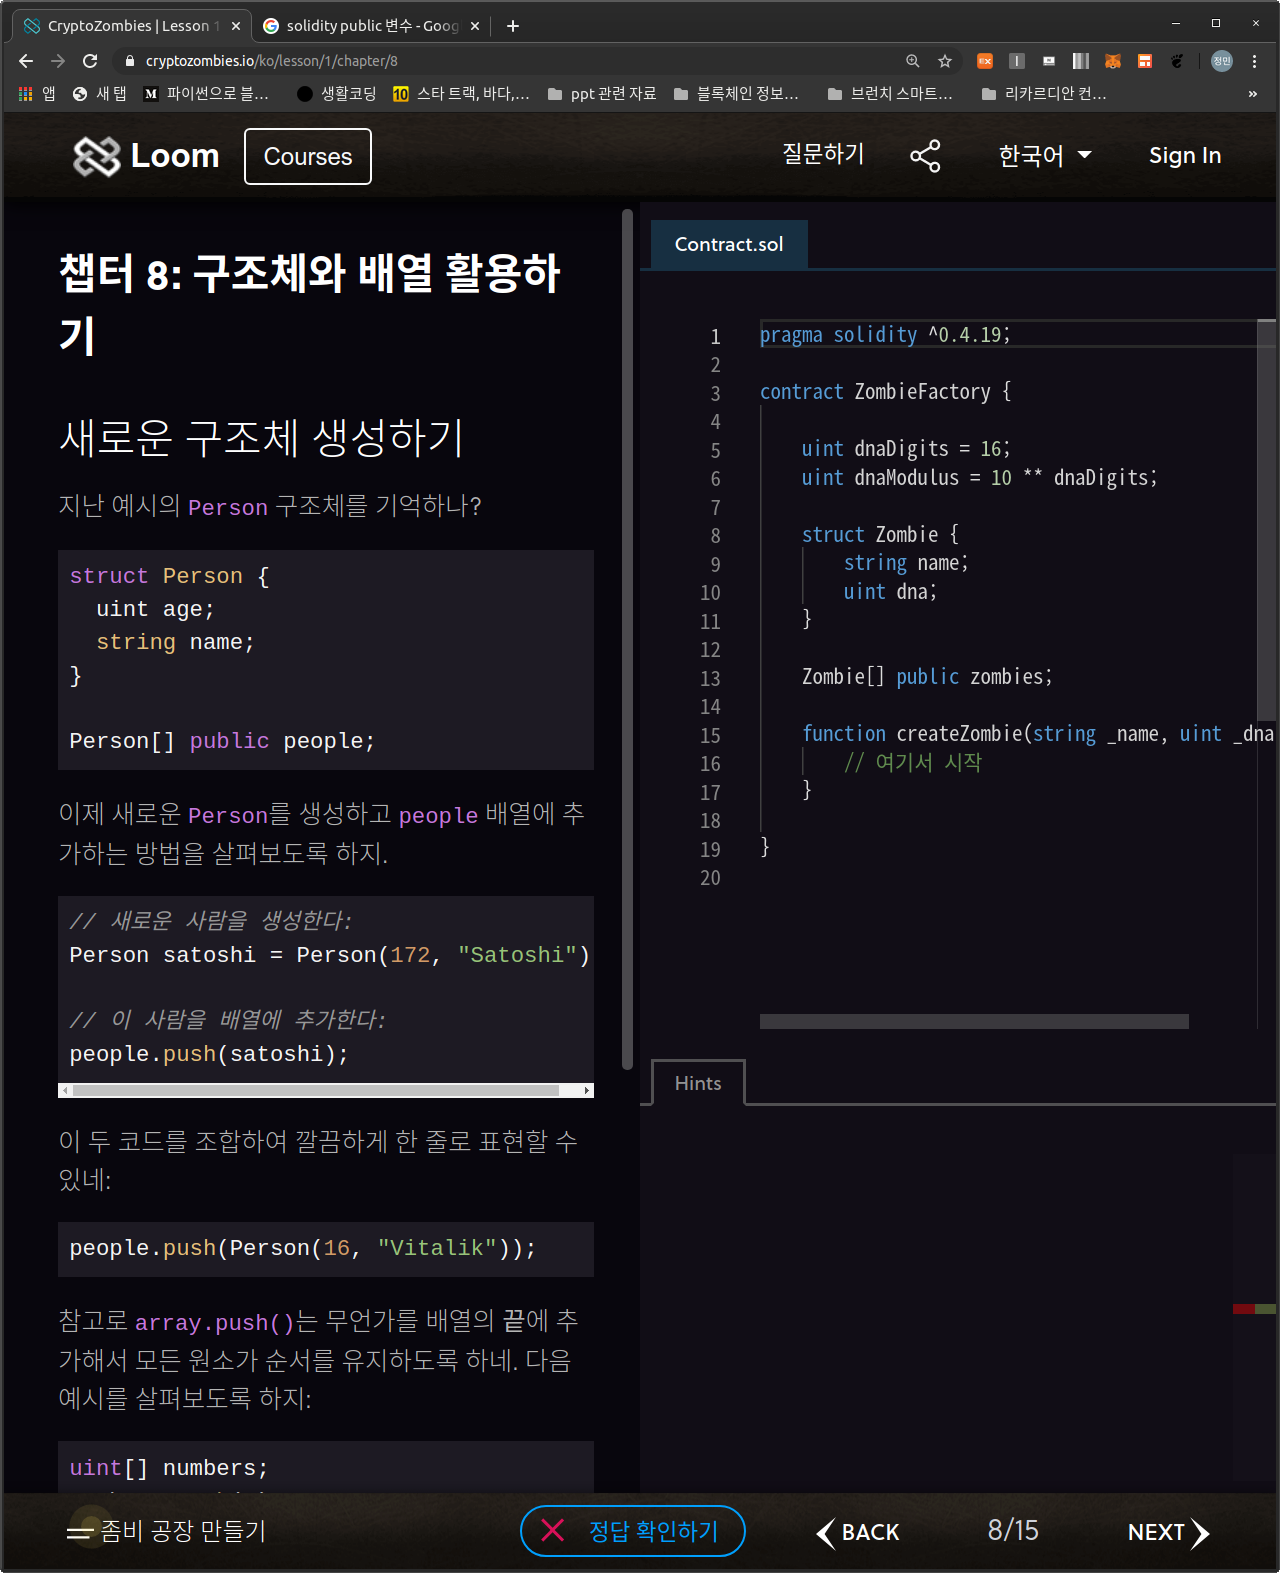Viewport: 1280px width, 1573px height.
Task: Open the 브런치 스마트 bookmark folder
Action: click(x=890, y=94)
